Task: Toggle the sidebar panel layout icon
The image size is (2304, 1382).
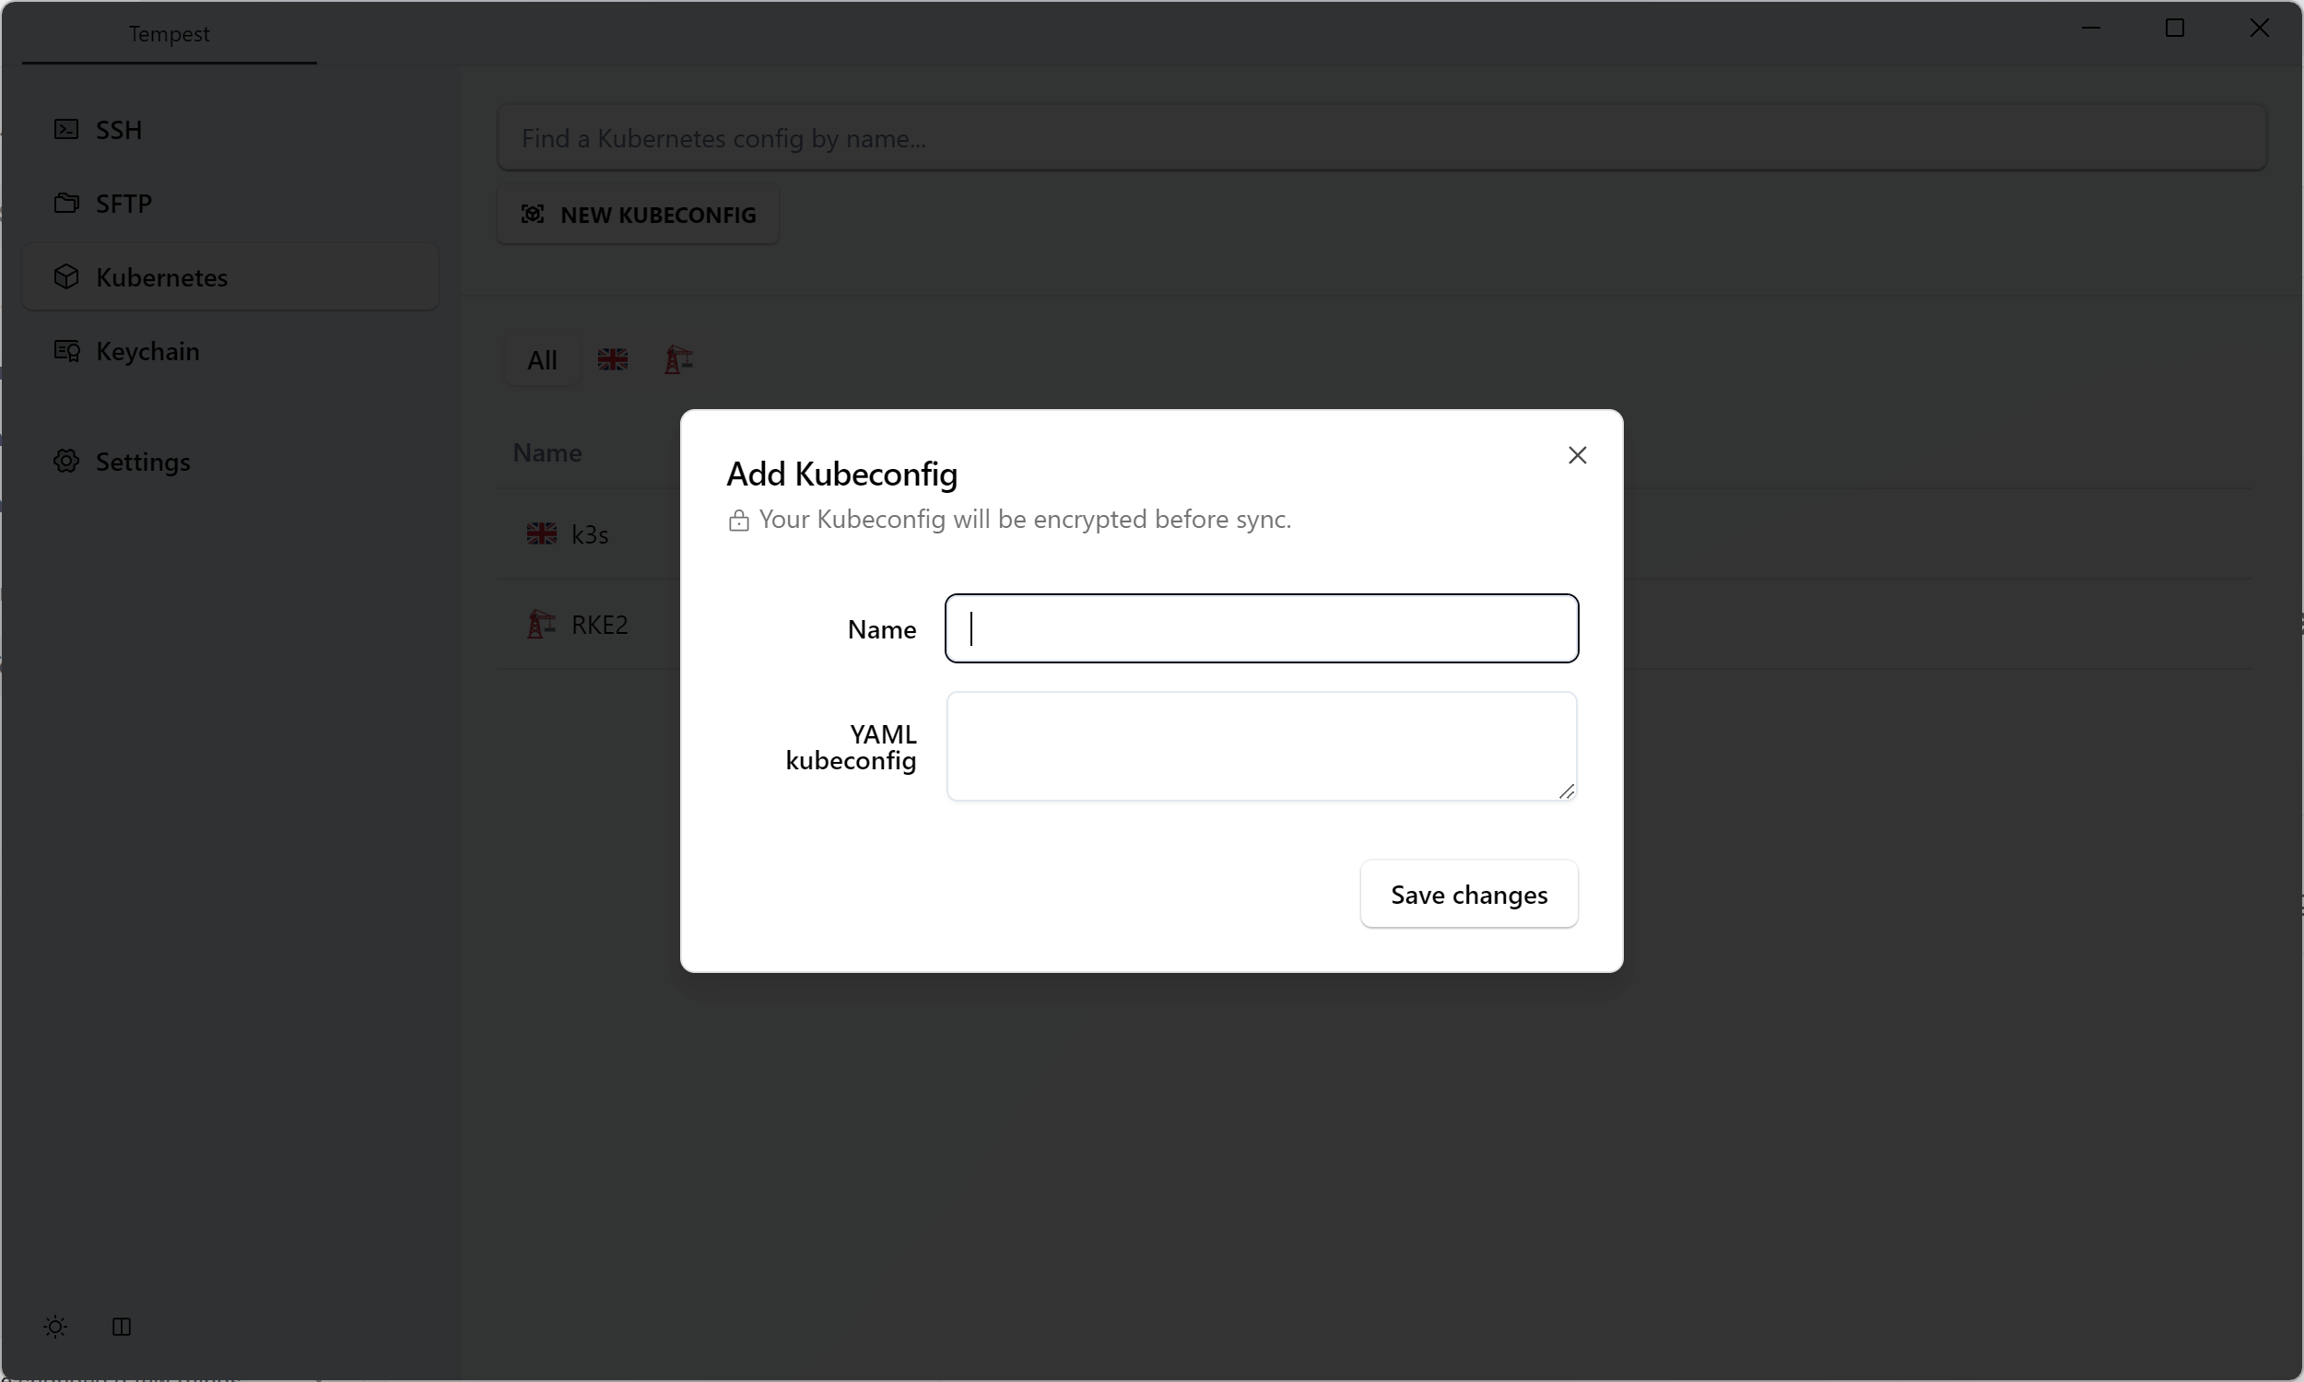Action: pos(121,1327)
